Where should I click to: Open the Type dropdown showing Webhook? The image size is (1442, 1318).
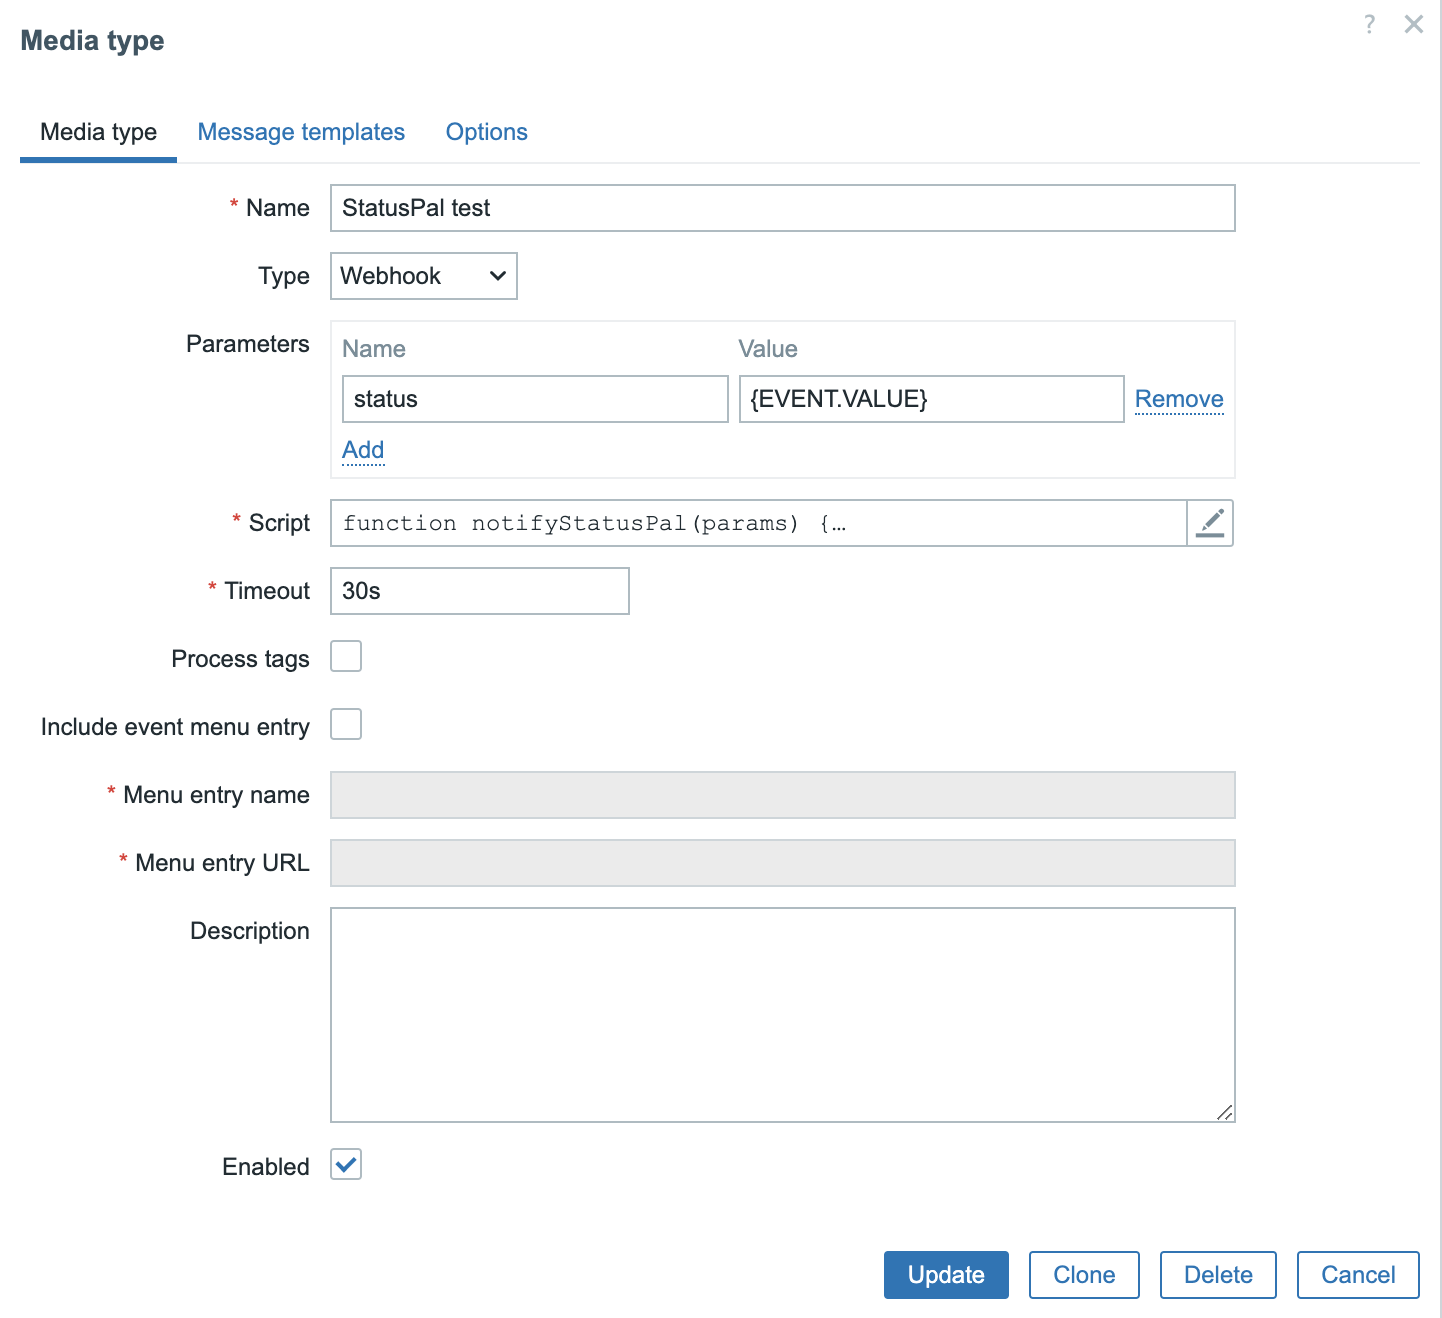(x=423, y=276)
